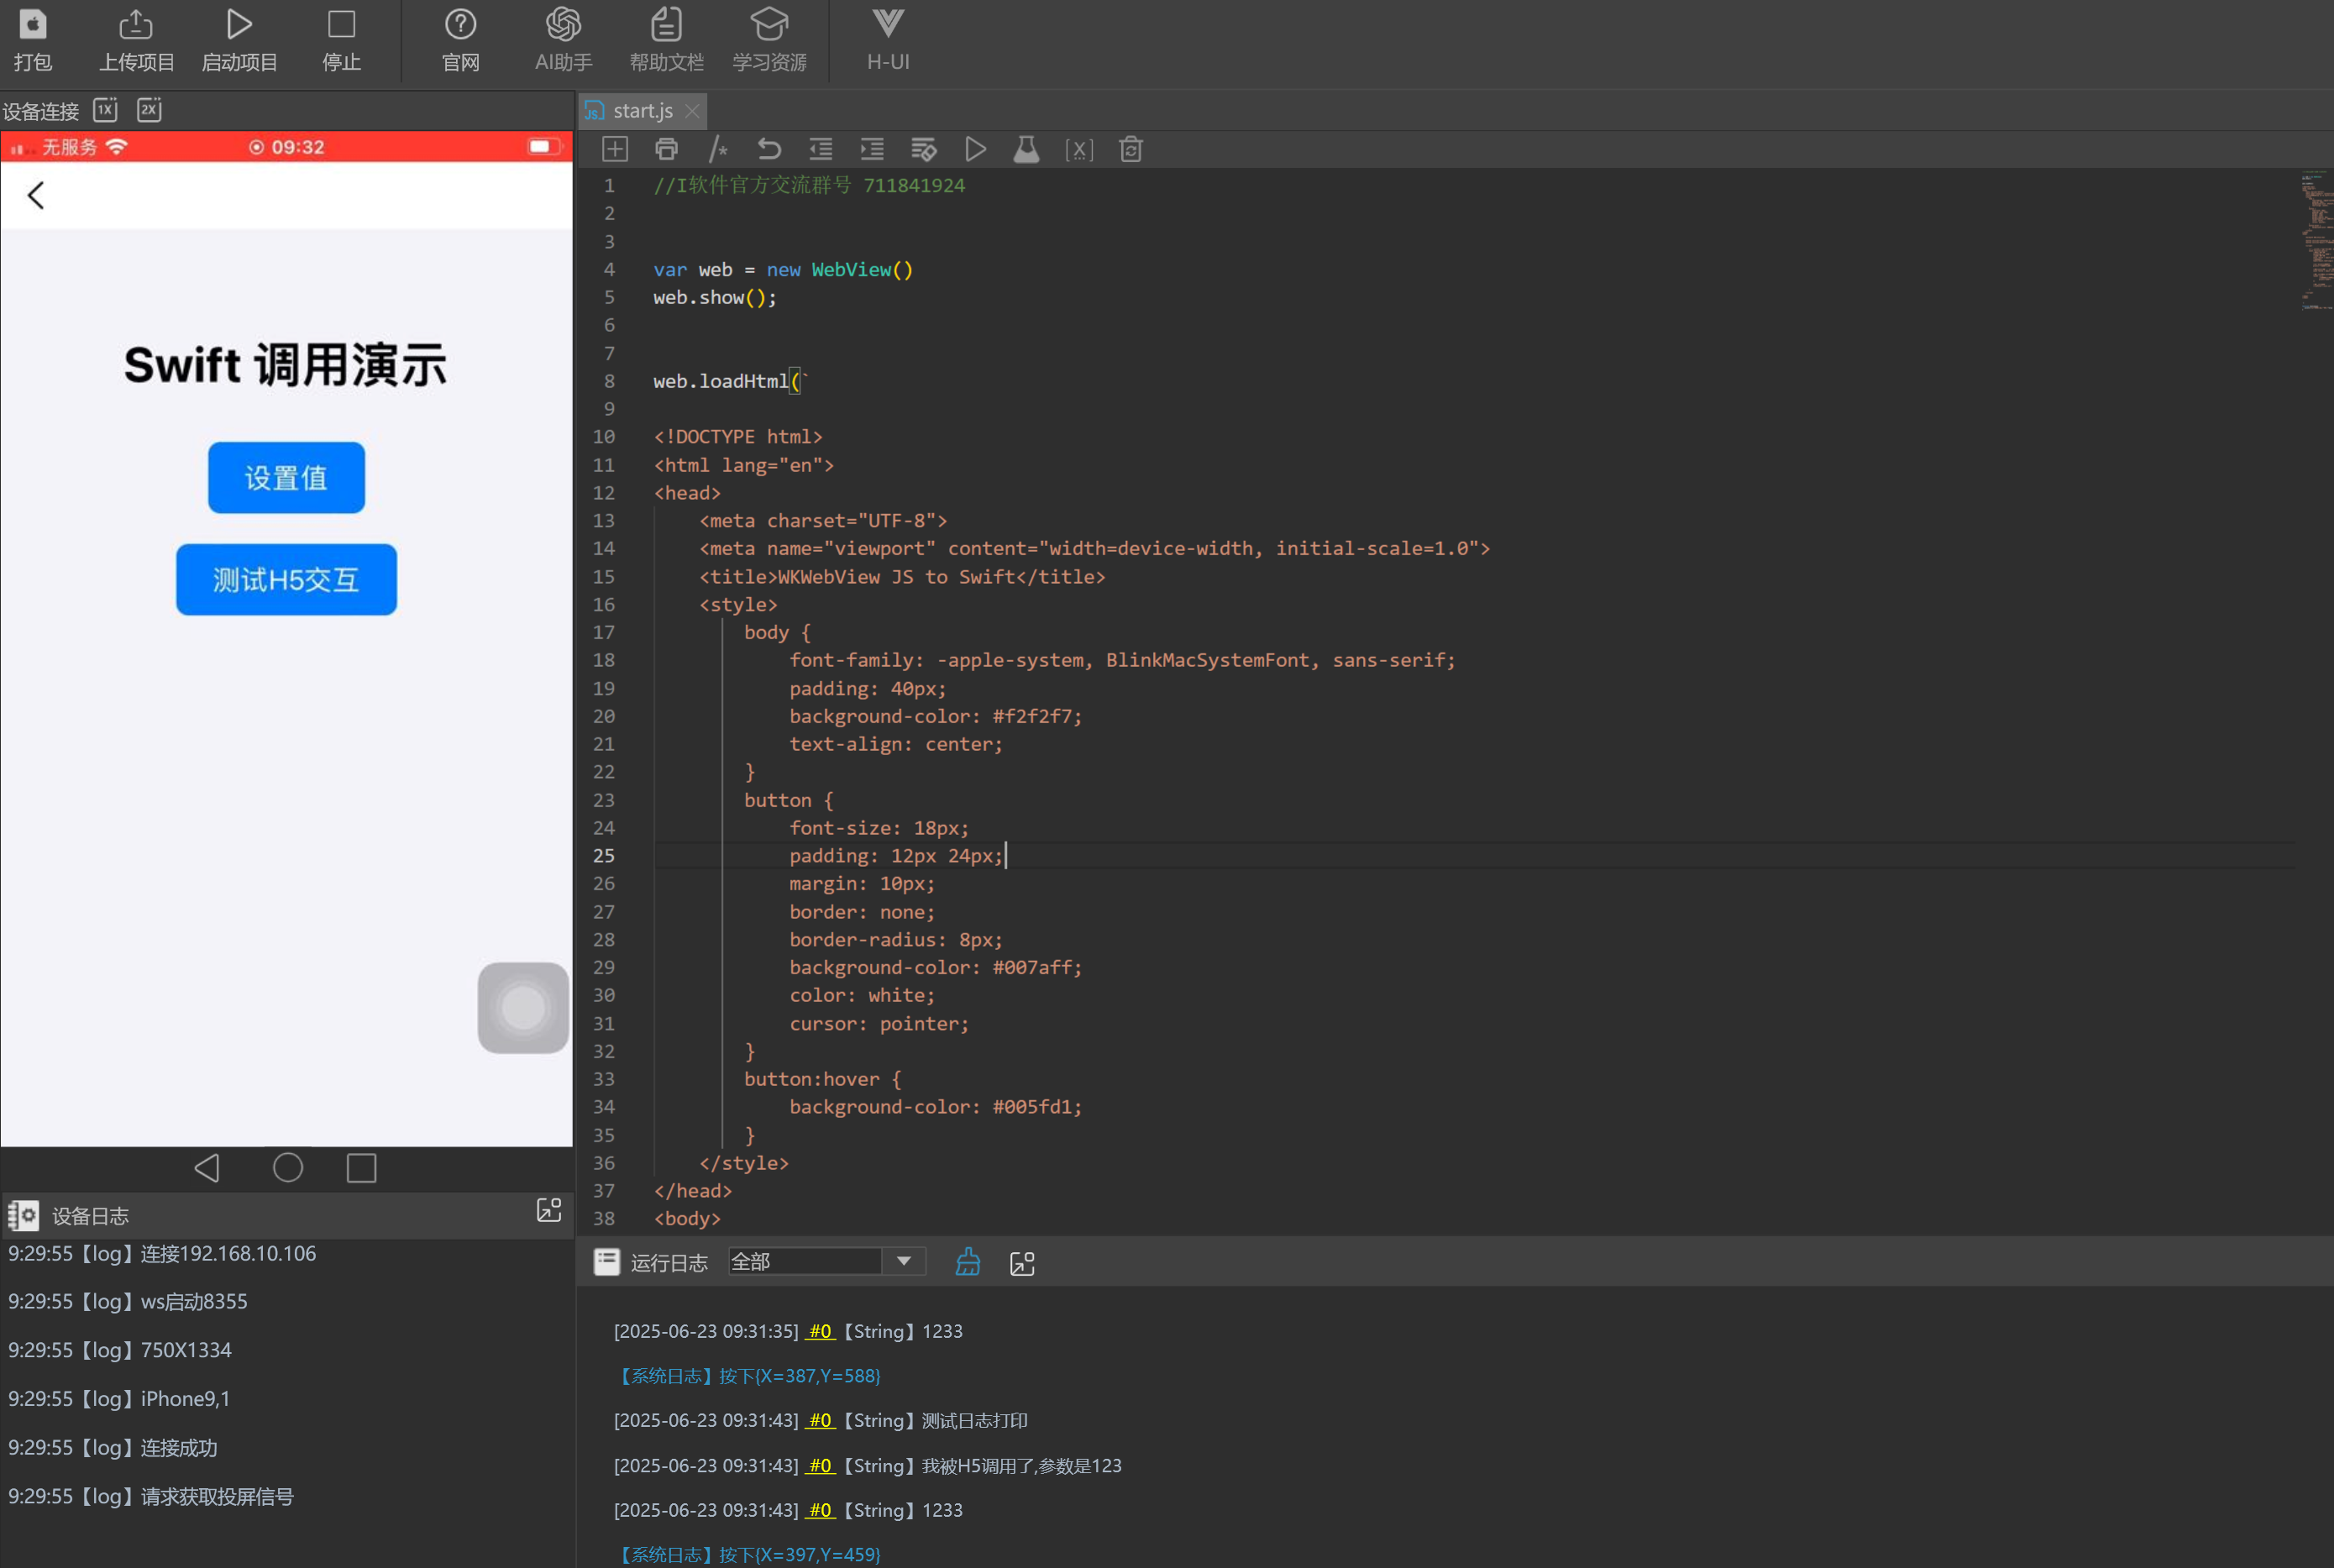Start the project with 启动项目
The image size is (2334, 1568).
[239, 40]
